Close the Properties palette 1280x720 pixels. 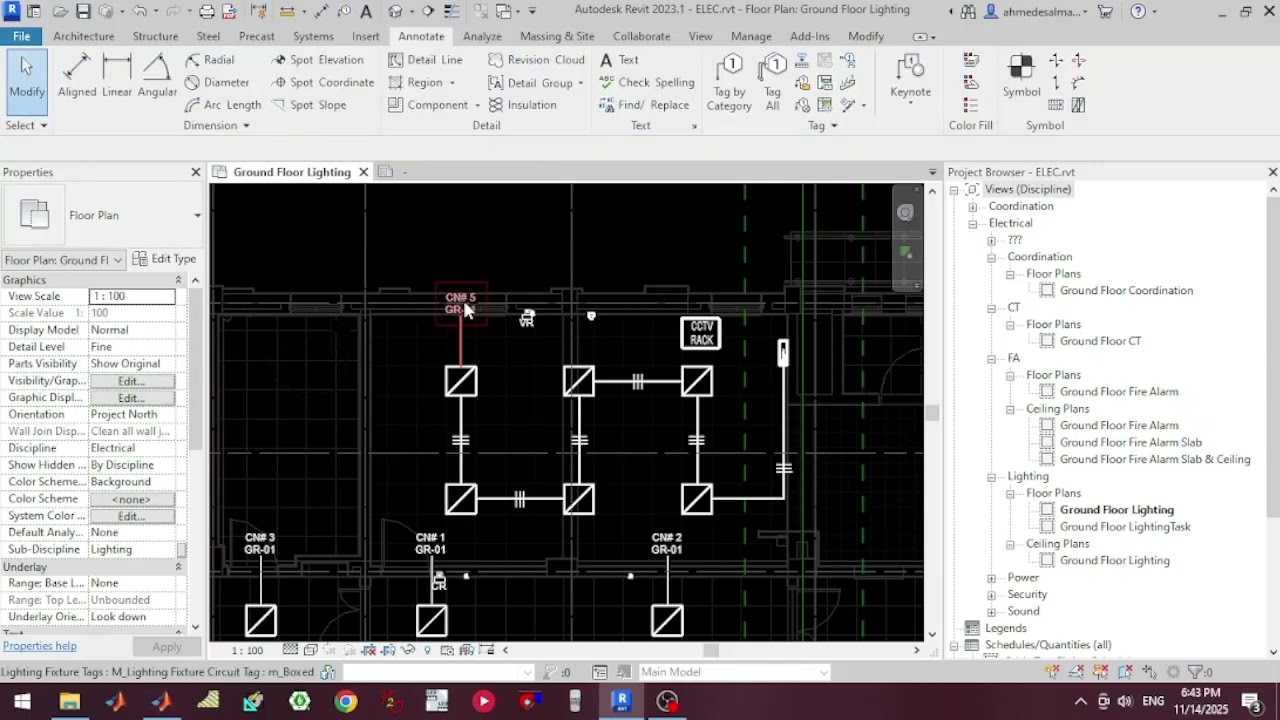click(196, 172)
